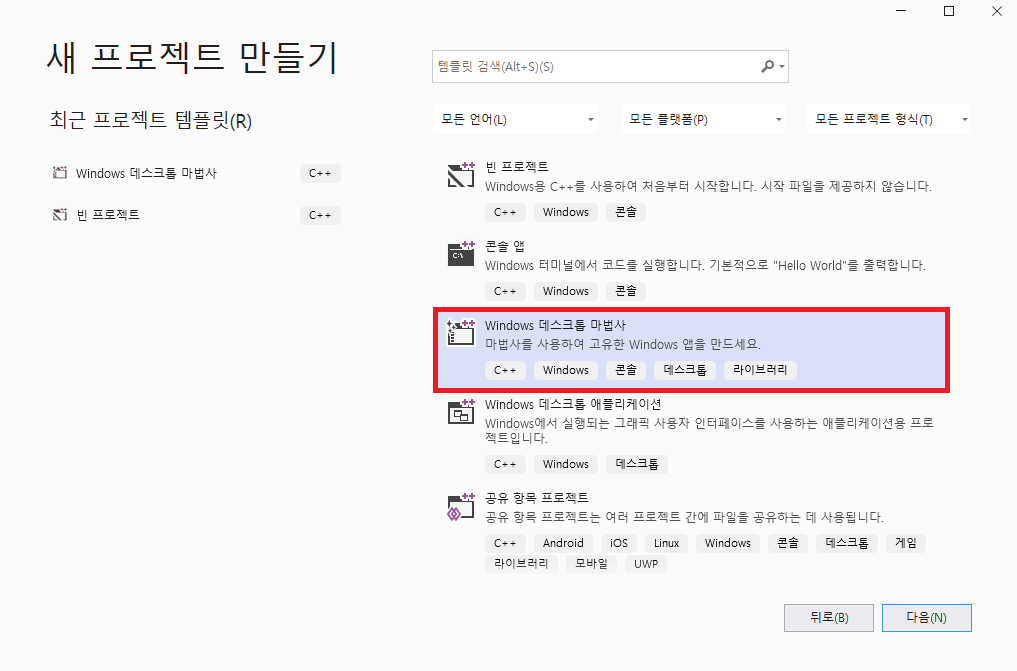Select the Windows 데스크톱 애플리케이션 template title
The height and width of the screenshot is (671, 1017).
573,404
